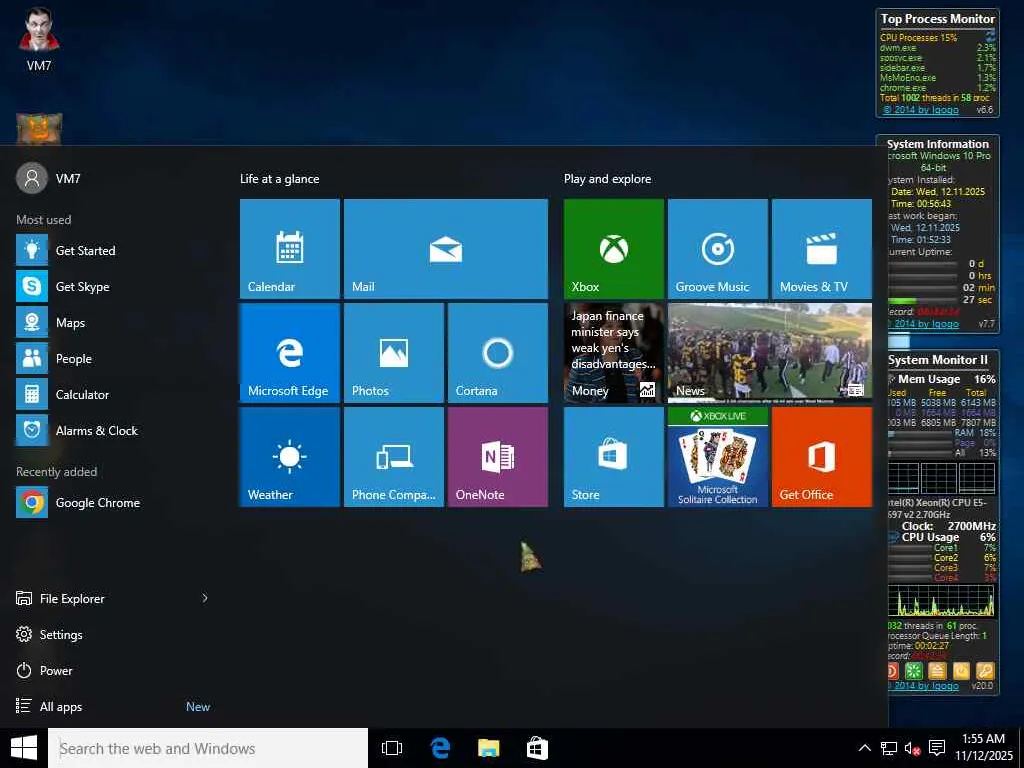Screen dimensions: 1024x768
Task: Click Igogo link in System Monitor II
Action: click(924, 686)
